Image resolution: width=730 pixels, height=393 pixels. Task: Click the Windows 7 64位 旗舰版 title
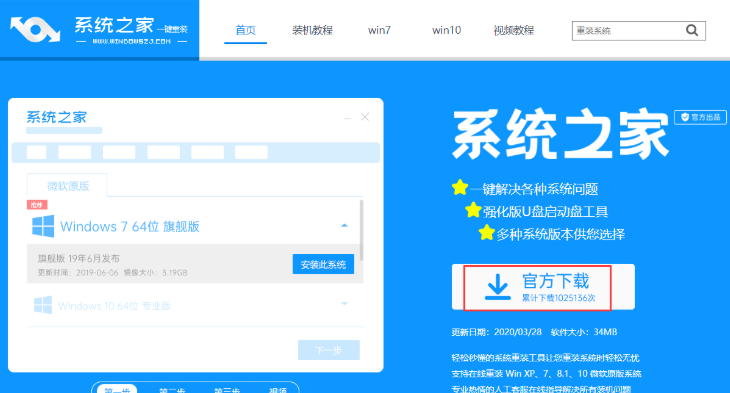pos(130,227)
